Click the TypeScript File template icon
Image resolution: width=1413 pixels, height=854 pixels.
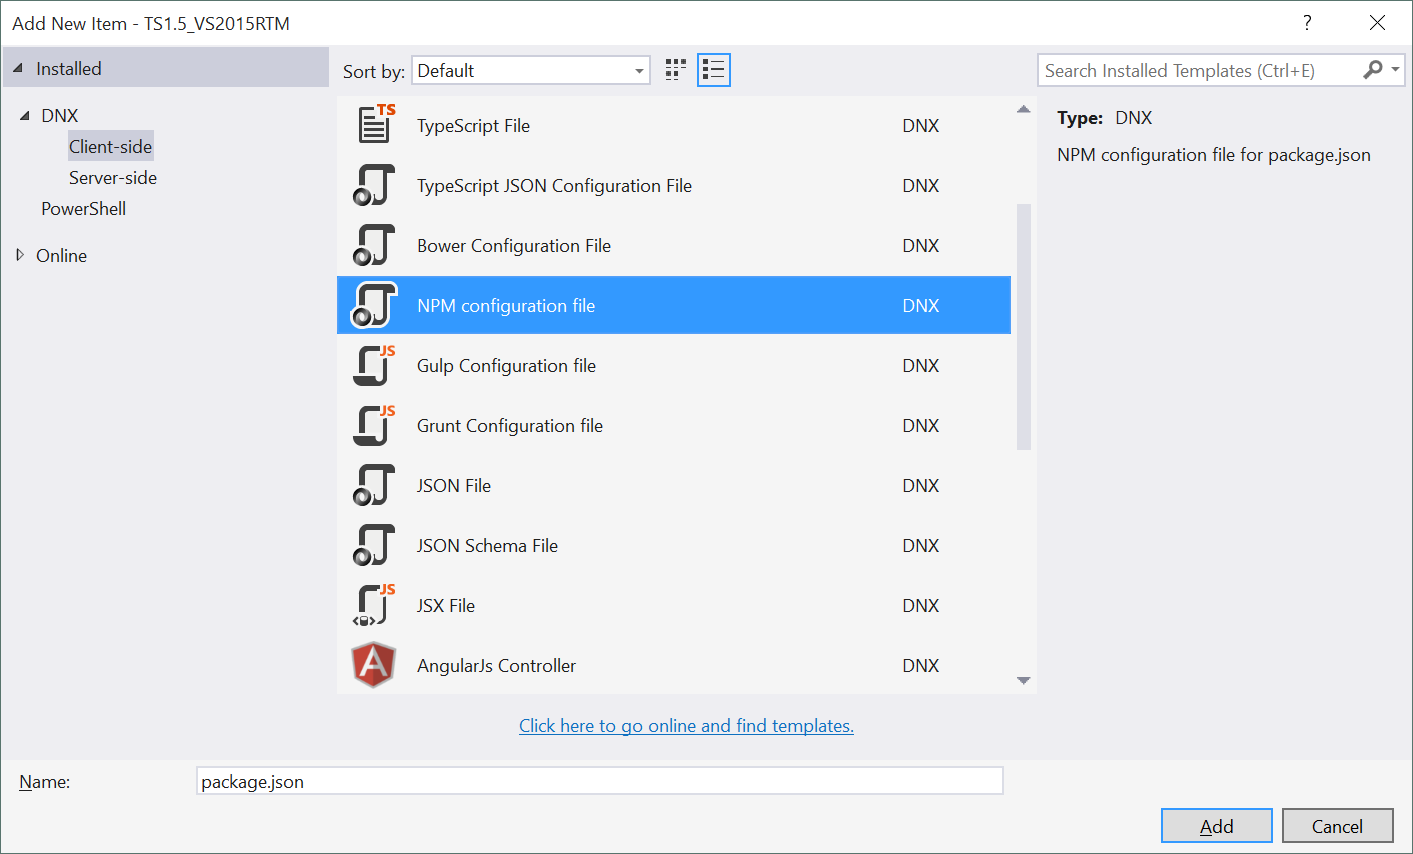click(x=375, y=126)
